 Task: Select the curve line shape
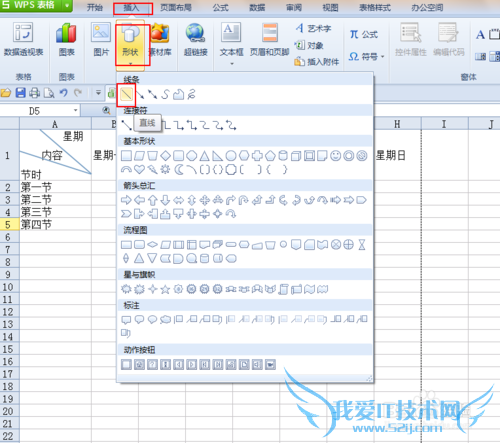pyautogui.click(x=165, y=95)
